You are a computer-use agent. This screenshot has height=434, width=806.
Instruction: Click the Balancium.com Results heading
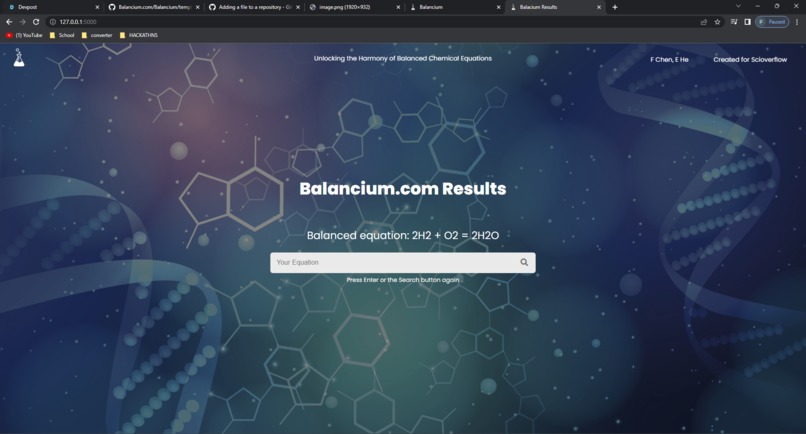(403, 189)
